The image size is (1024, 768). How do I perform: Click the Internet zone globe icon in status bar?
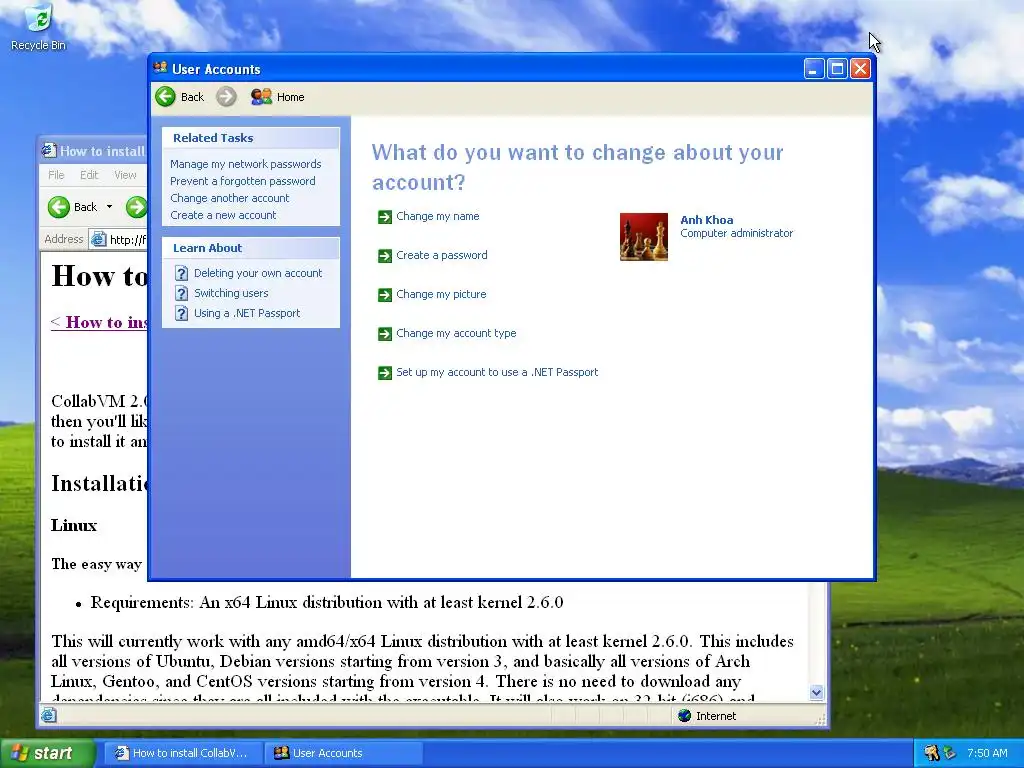[684, 716]
